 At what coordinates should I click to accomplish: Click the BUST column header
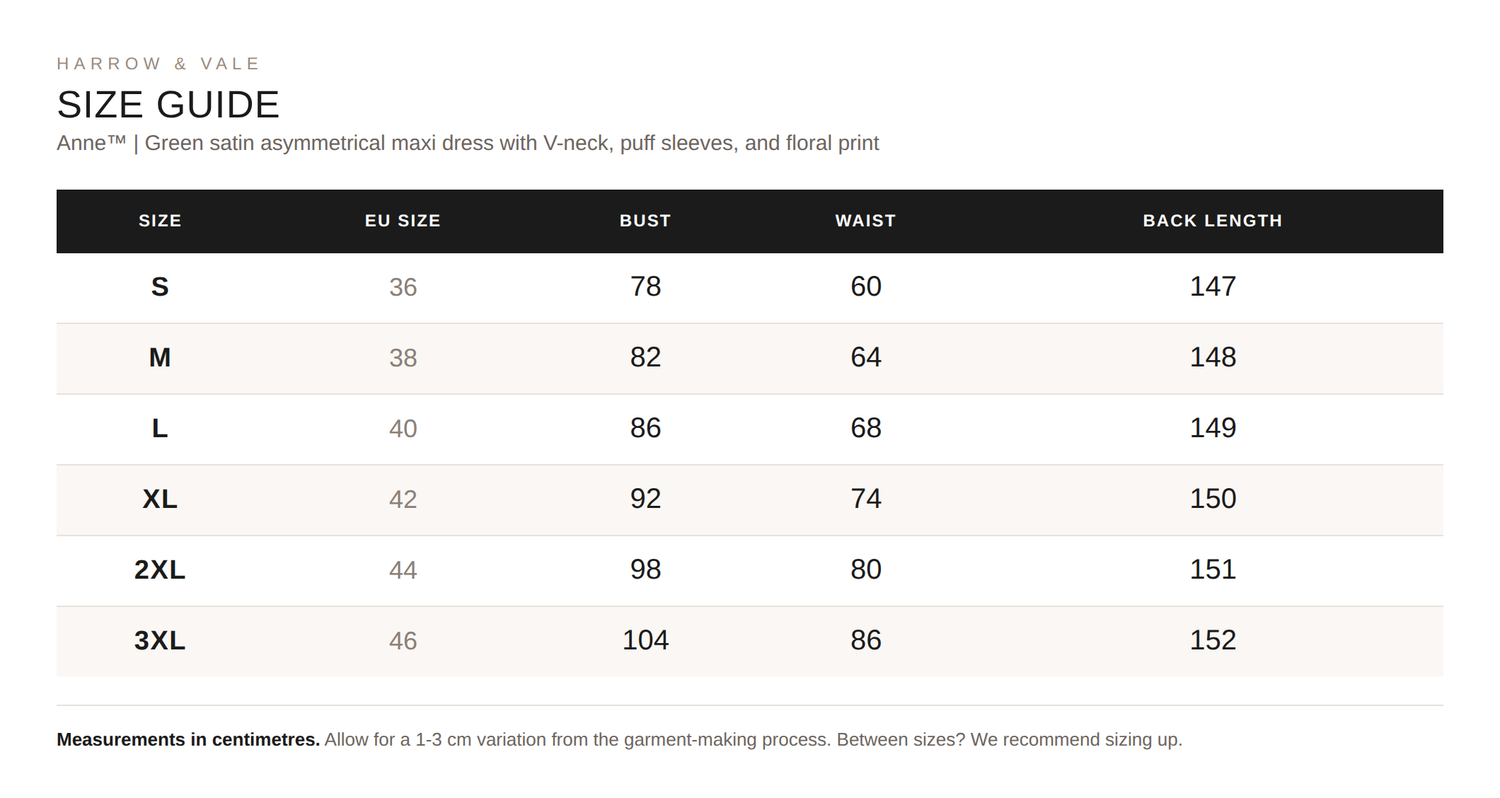point(645,221)
